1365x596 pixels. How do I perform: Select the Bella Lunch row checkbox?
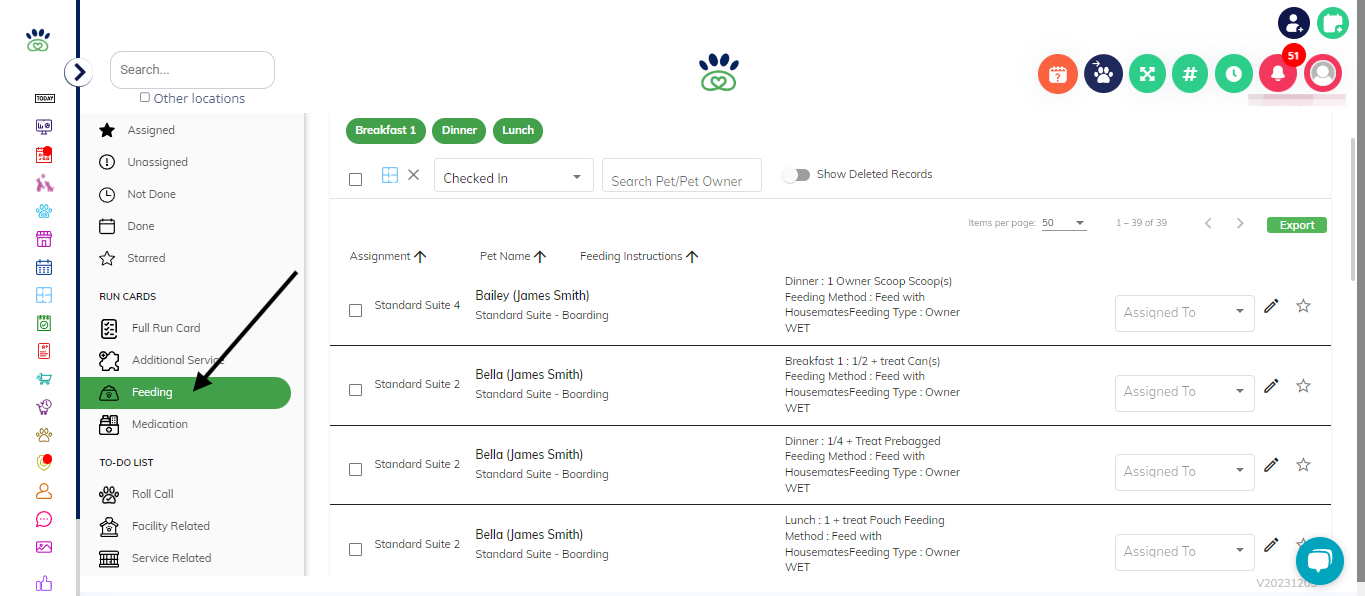coord(356,550)
